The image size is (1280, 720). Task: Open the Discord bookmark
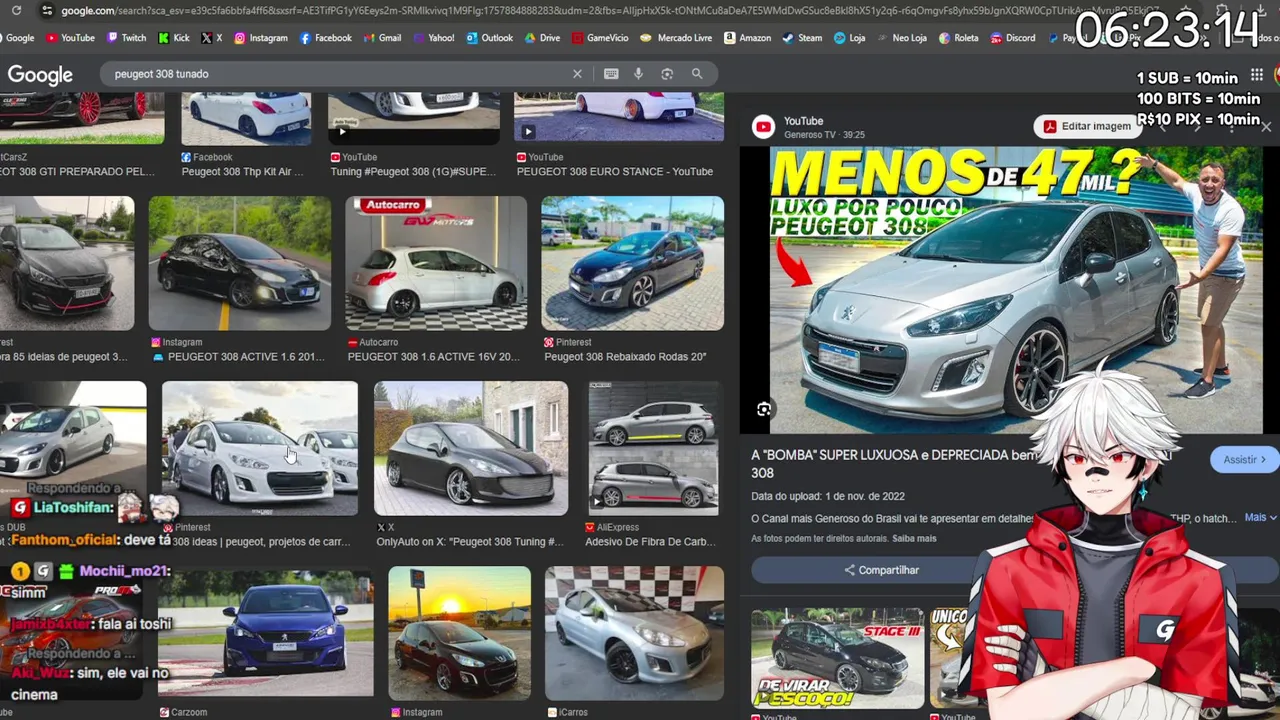tap(1012, 38)
